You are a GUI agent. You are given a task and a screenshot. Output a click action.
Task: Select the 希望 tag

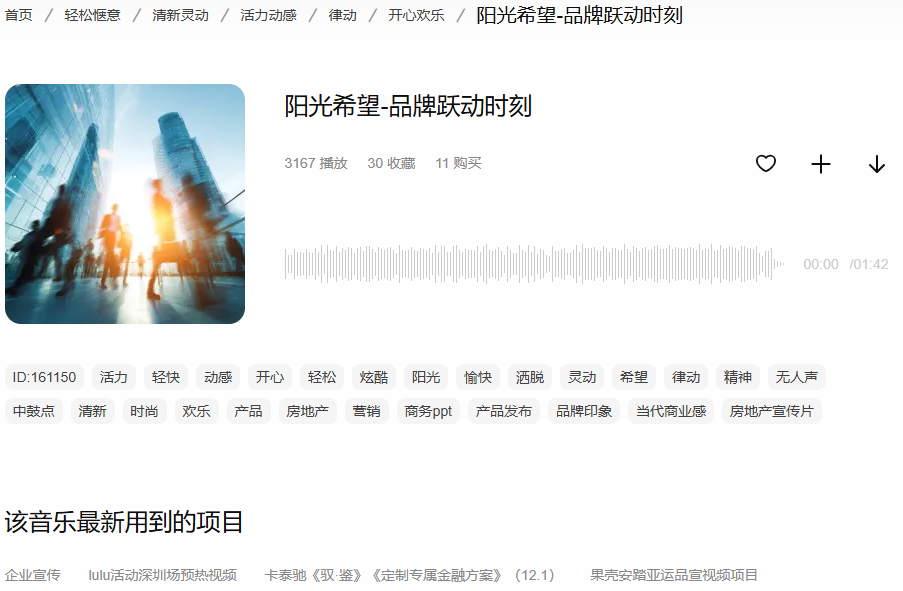pyautogui.click(x=633, y=377)
